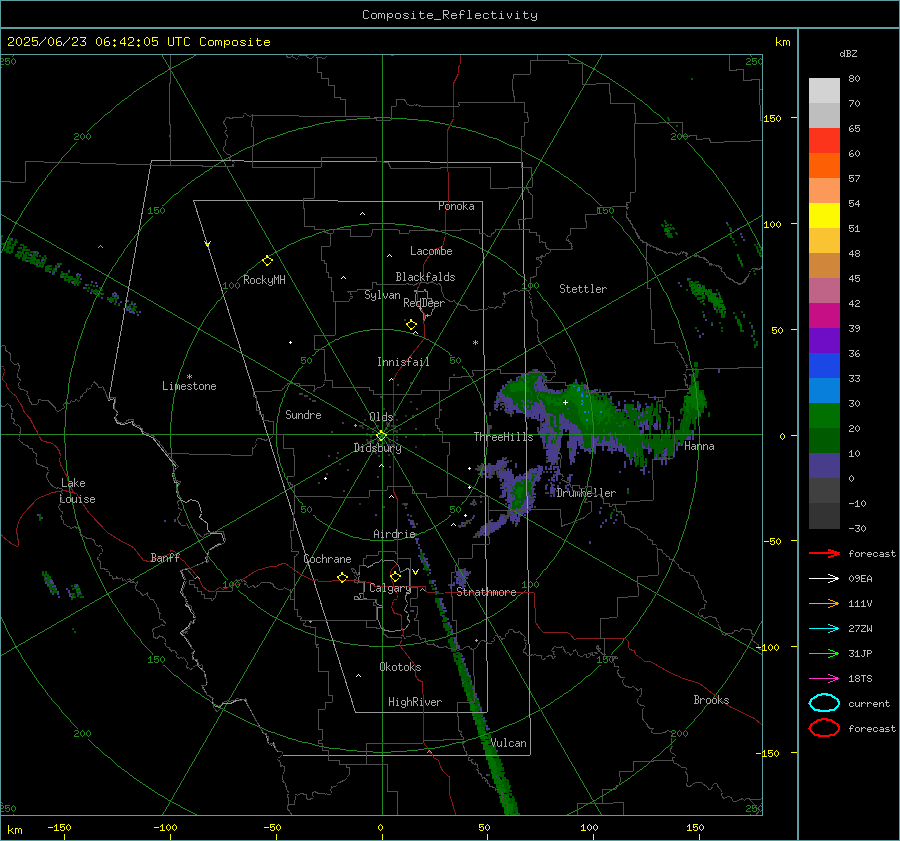Click the orange 111V arrow legend icon
The image size is (900, 841).
click(824, 603)
